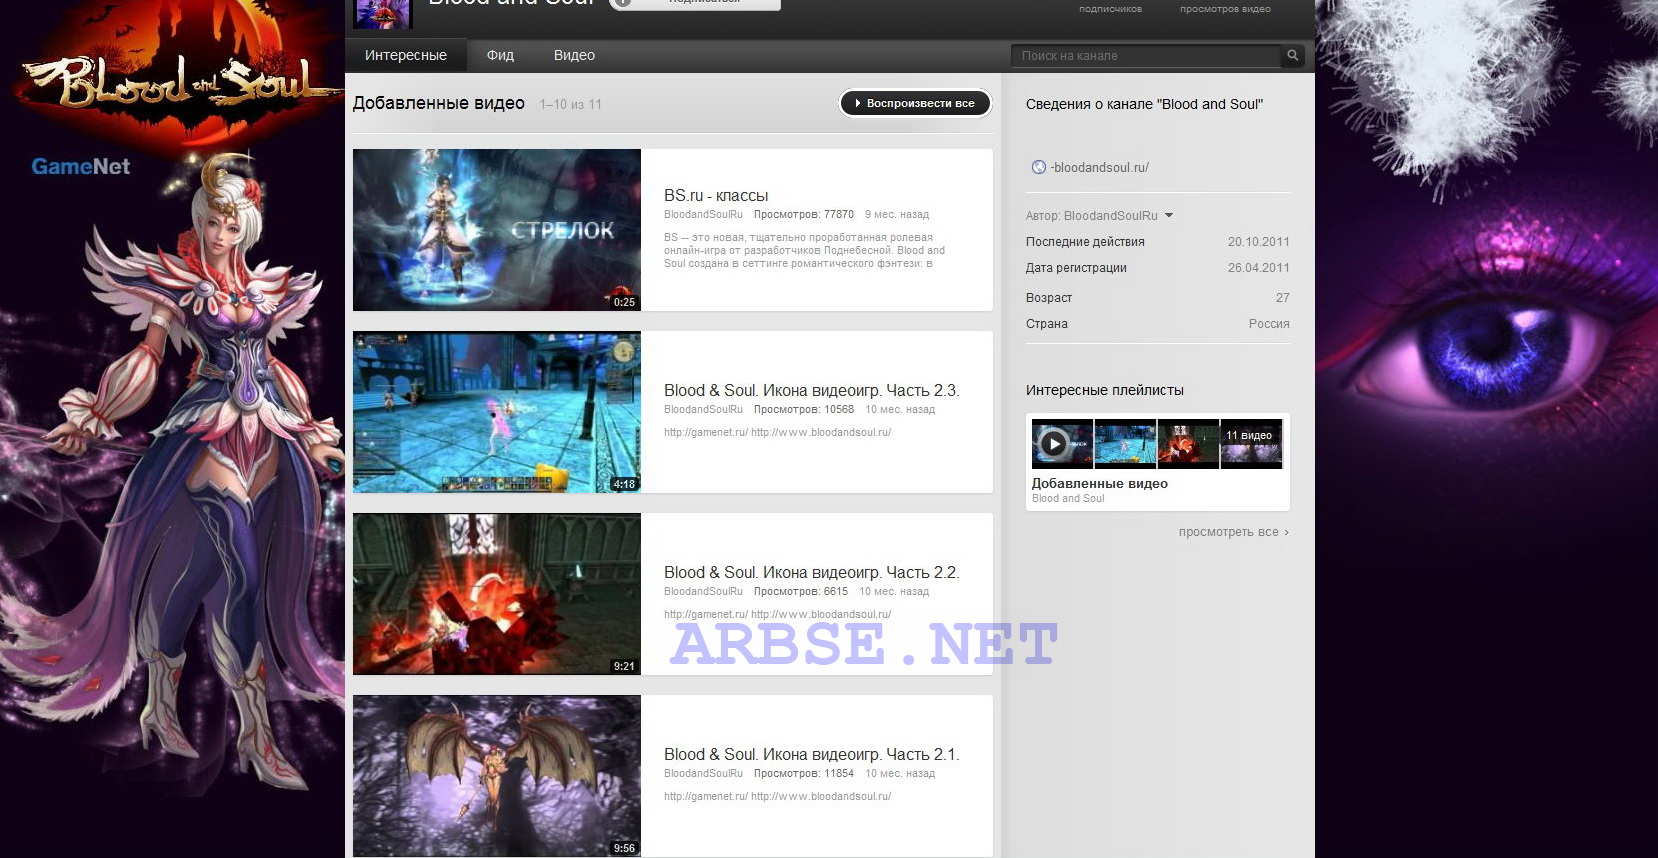Click the Просмотров: 11854 text

pos(804,773)
